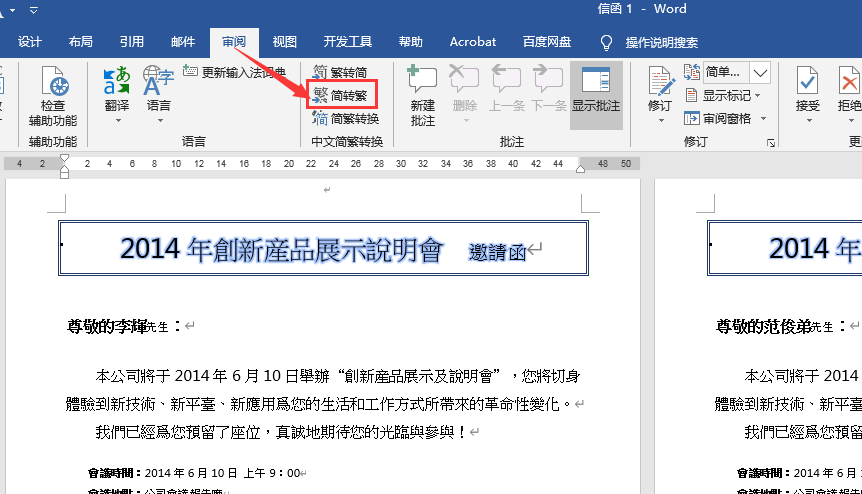Image resolution: width=862 pixels, height=494 pixels.
Task: Expand the Delete comment (删除) dropdown arrow
Action: (465, 120)
